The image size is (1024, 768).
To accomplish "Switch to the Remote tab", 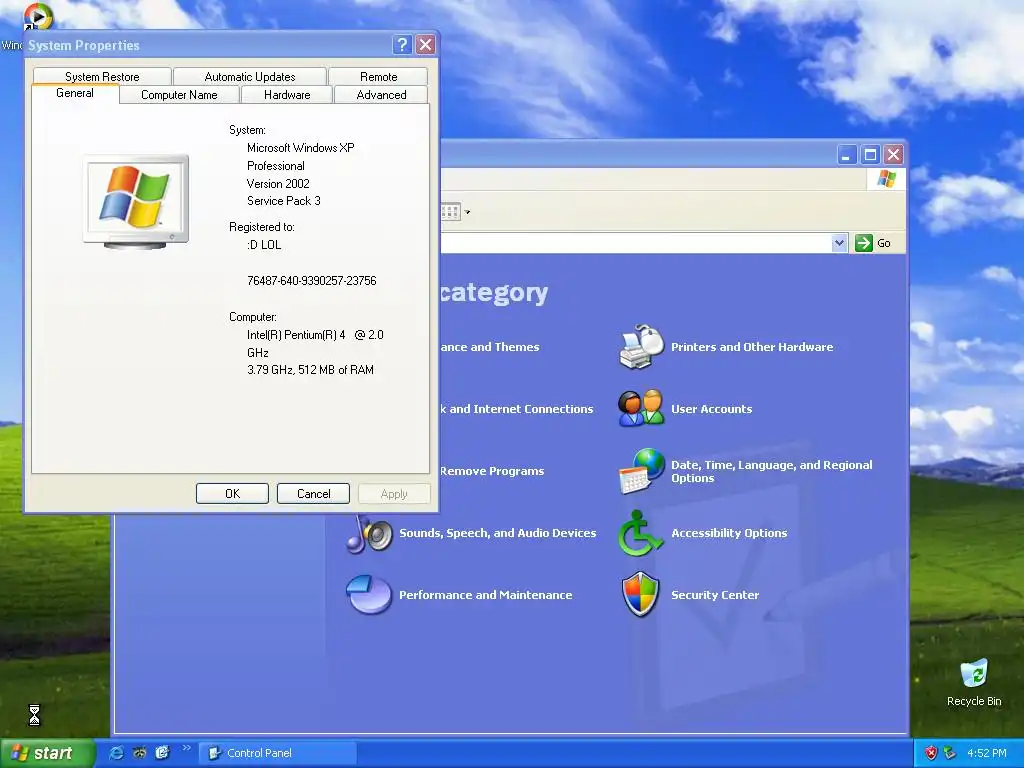I will 378,76.
